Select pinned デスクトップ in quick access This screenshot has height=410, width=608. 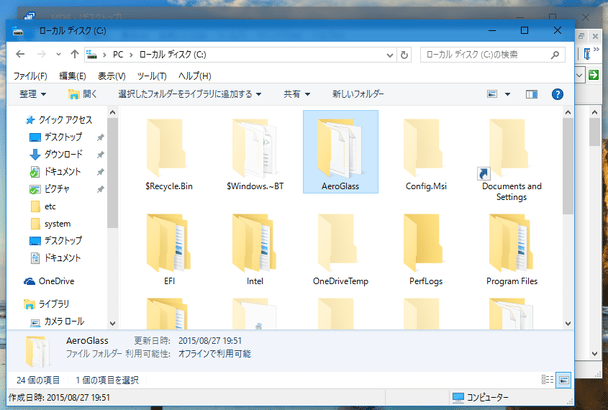click(x=56, y=137)
